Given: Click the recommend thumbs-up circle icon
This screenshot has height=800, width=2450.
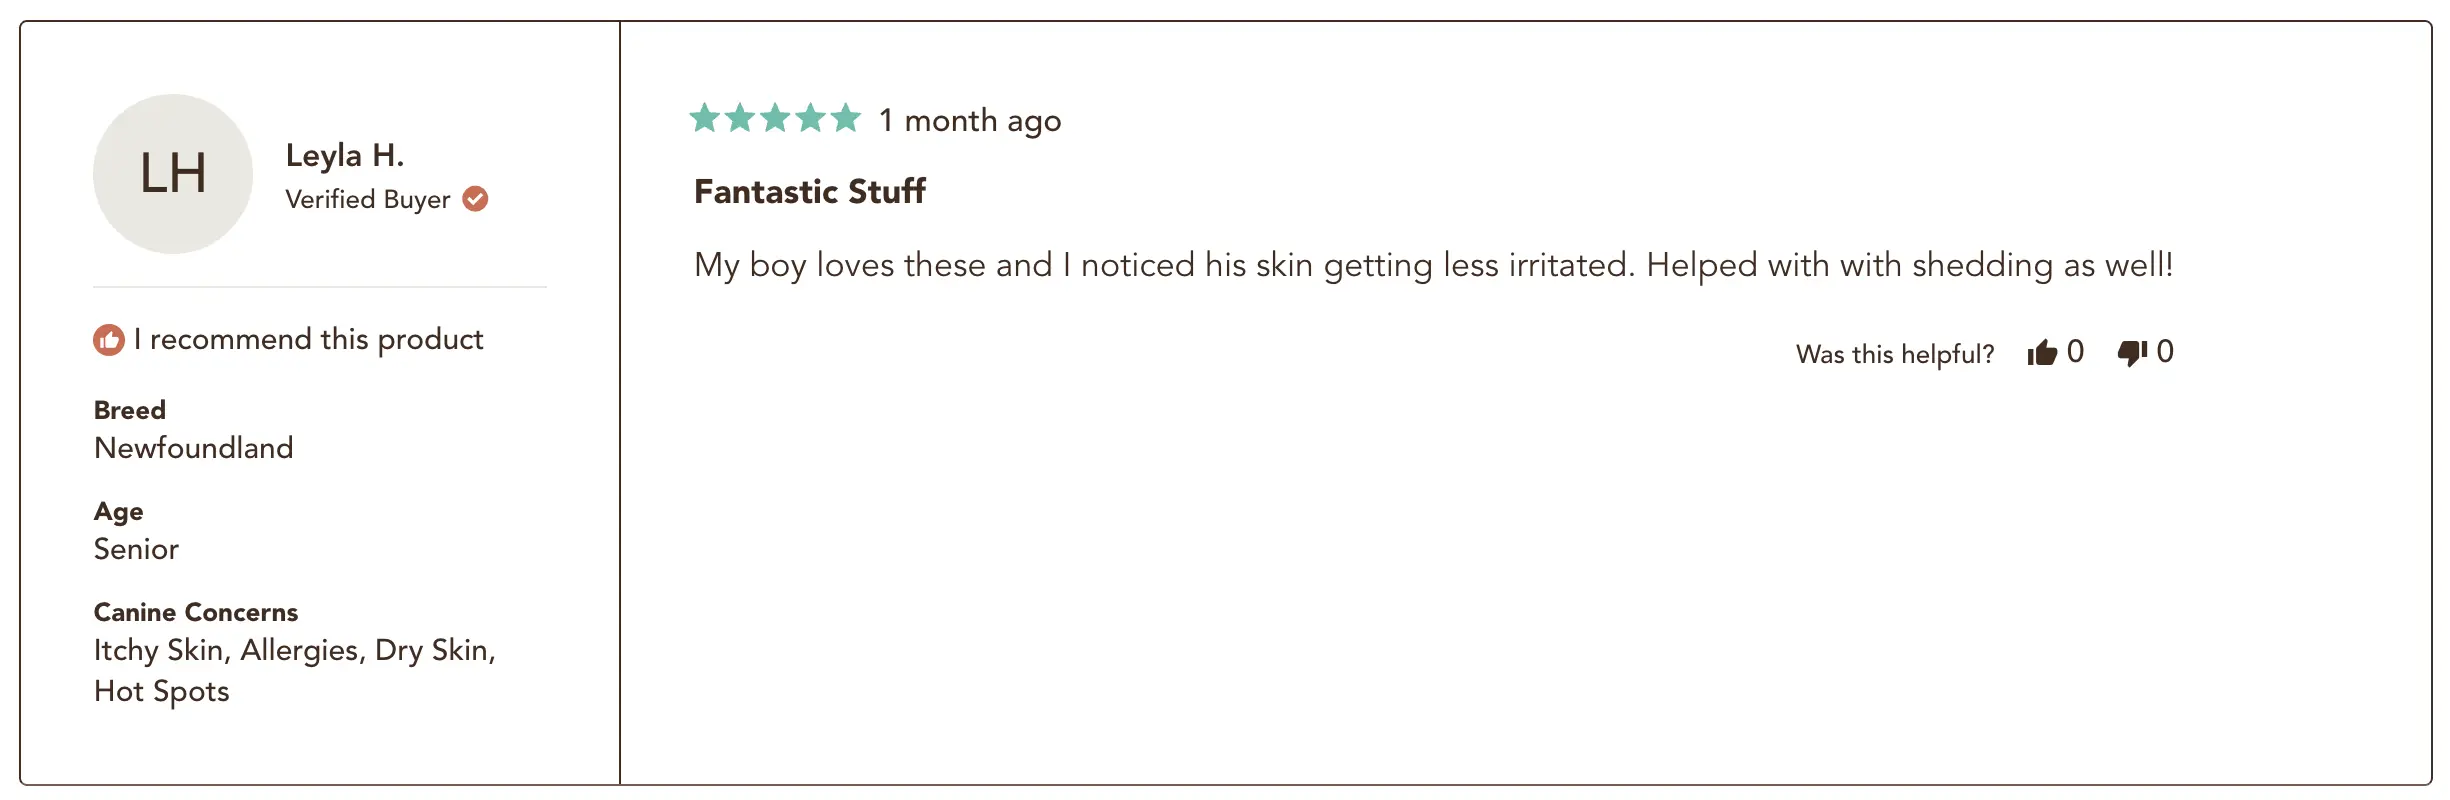Looking at the screenshot, I should [109, 340].
